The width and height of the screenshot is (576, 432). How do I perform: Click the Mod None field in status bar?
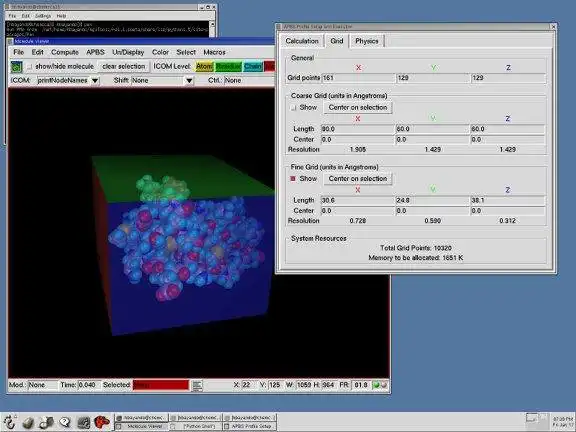43,385
